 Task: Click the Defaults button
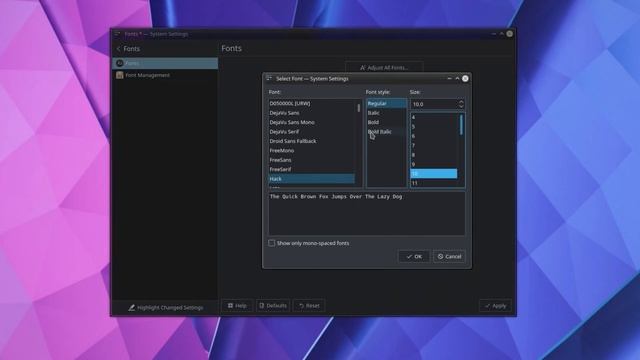point(273,305)
